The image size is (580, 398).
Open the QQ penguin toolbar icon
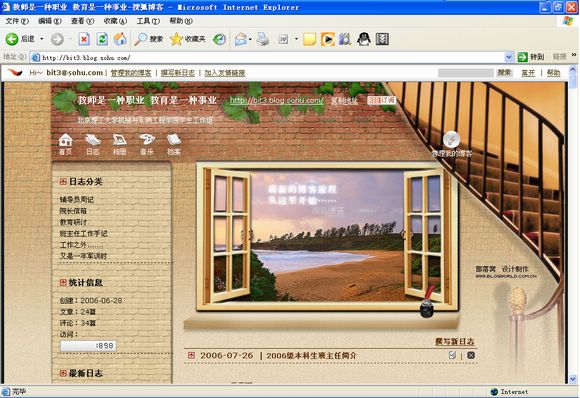pos(364,39)
